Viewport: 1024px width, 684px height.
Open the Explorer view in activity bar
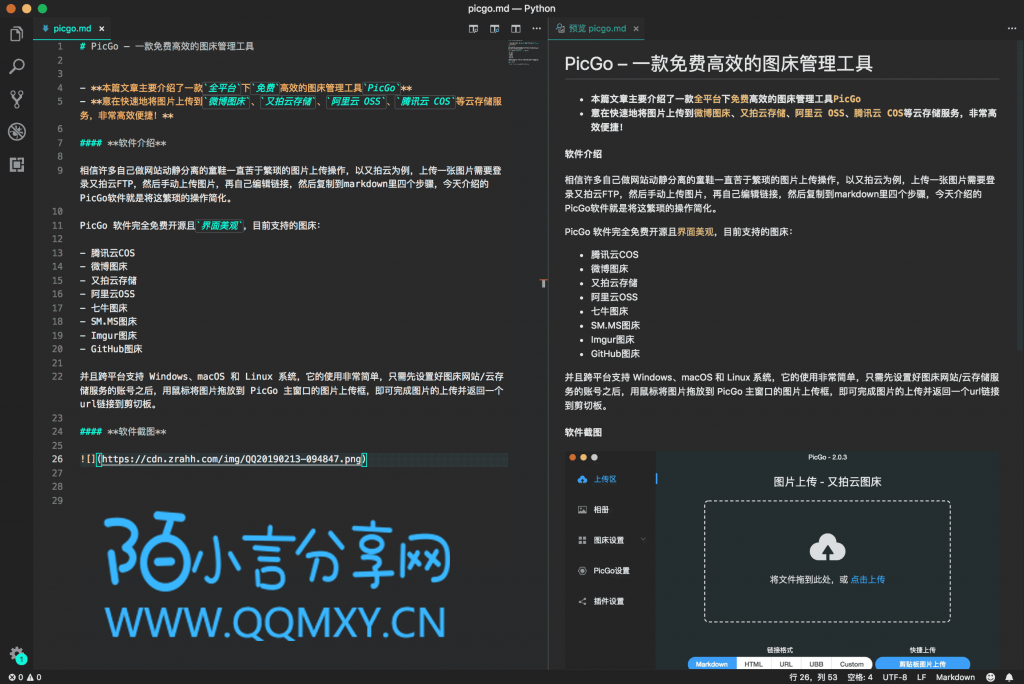click(16, 33)
